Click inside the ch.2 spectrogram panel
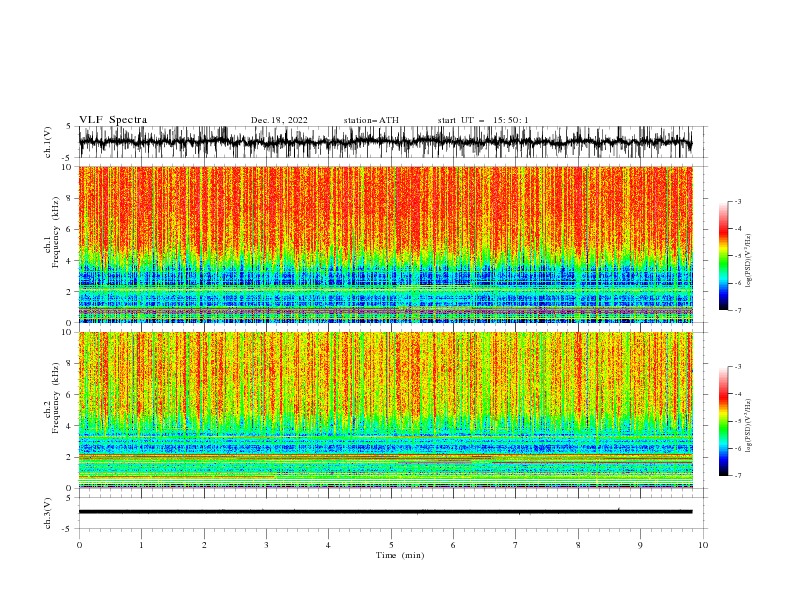 tap(386, 410)
